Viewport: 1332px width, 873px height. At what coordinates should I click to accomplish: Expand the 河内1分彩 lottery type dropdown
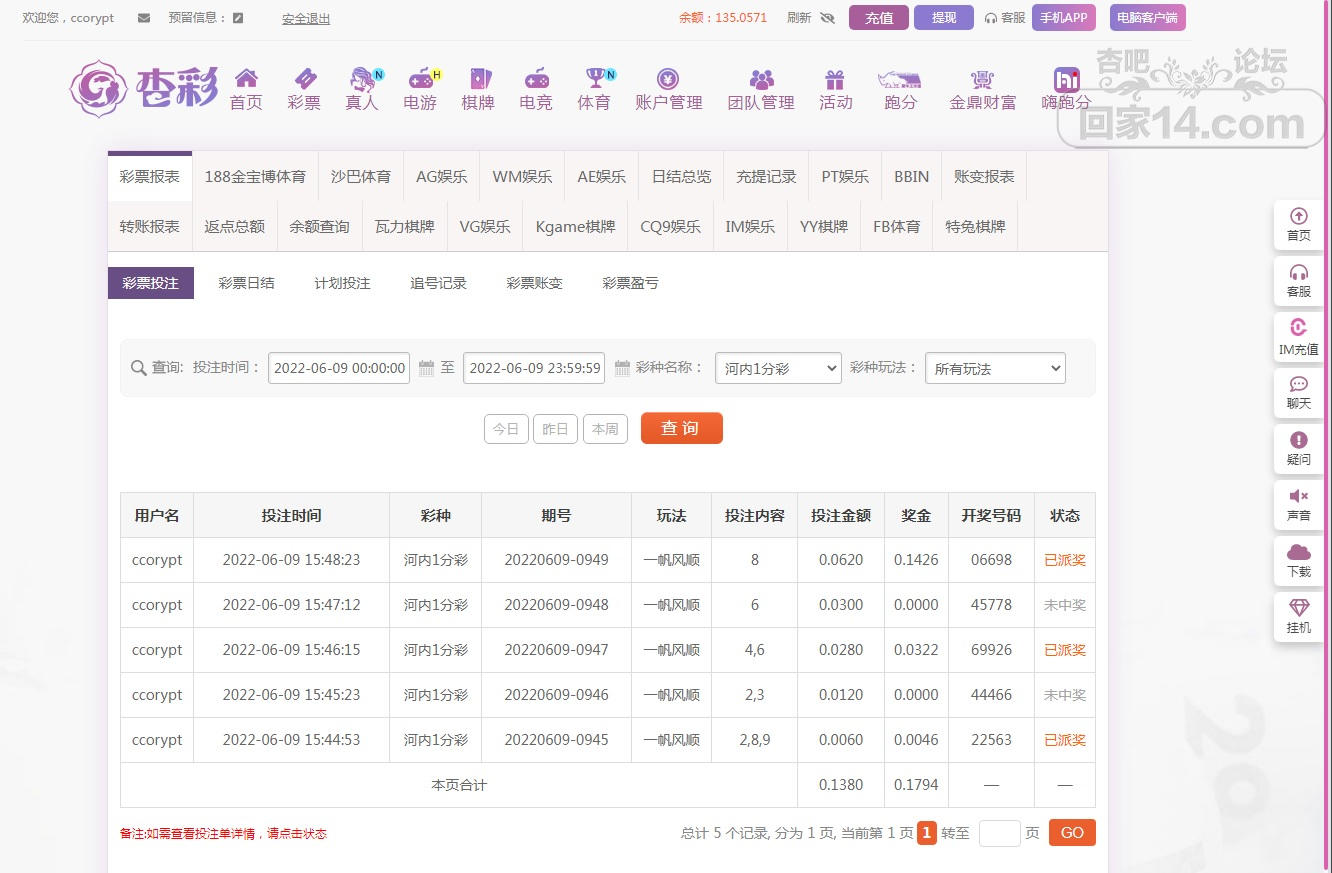click(778, 368)
